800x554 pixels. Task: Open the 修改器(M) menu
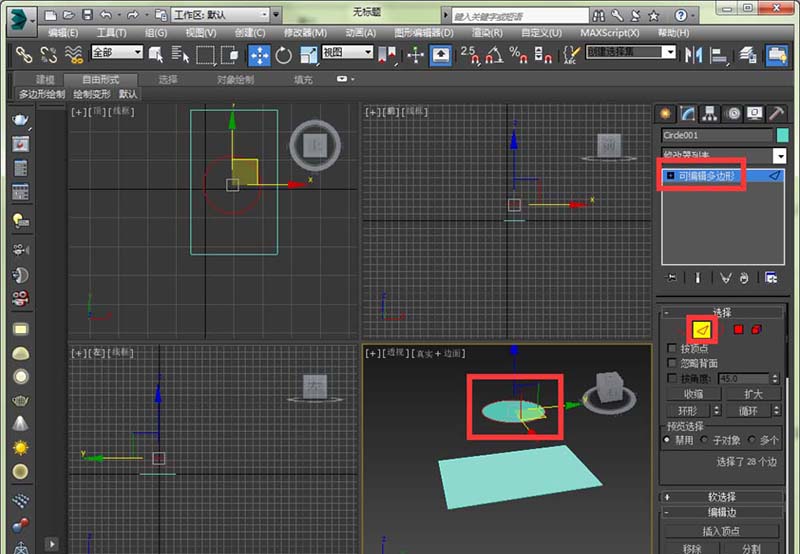point(305,32)
